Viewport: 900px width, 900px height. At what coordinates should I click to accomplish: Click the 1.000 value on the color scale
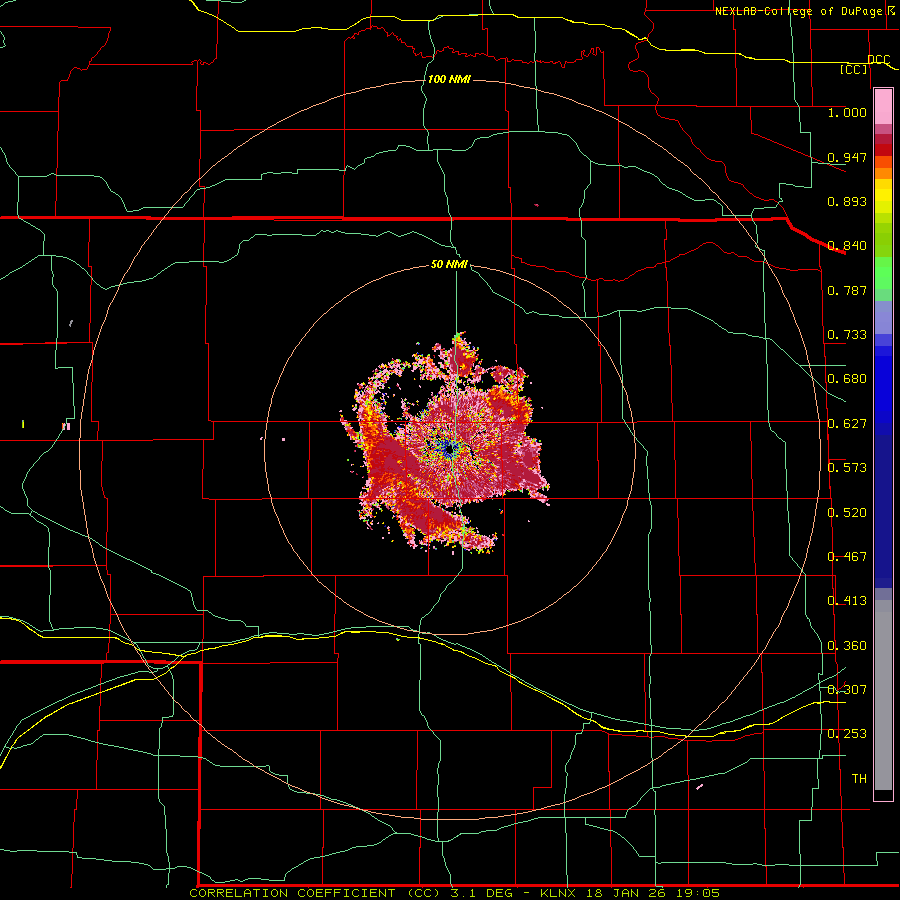pyautogui.click(x=847, y=112)
